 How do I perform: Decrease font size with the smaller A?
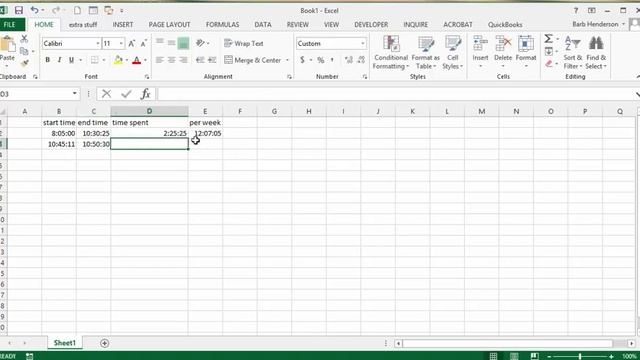143,43
